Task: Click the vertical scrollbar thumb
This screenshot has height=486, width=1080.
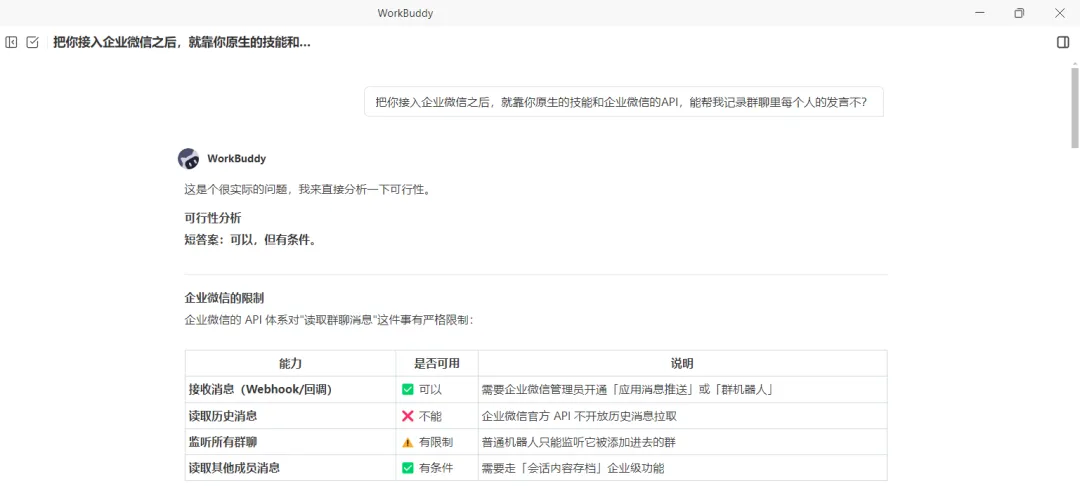Action: [x=1074, y=107]
